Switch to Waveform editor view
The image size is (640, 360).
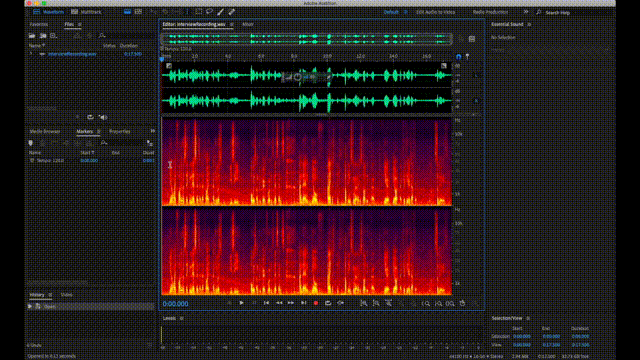(49, 12)
